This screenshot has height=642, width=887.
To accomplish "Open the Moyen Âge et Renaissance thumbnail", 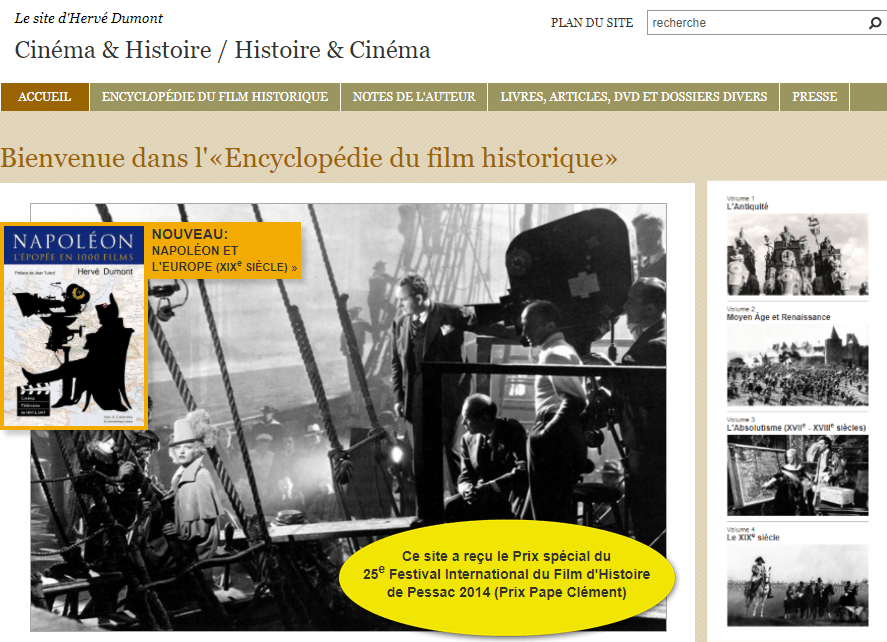I will [x=797, y=364].
